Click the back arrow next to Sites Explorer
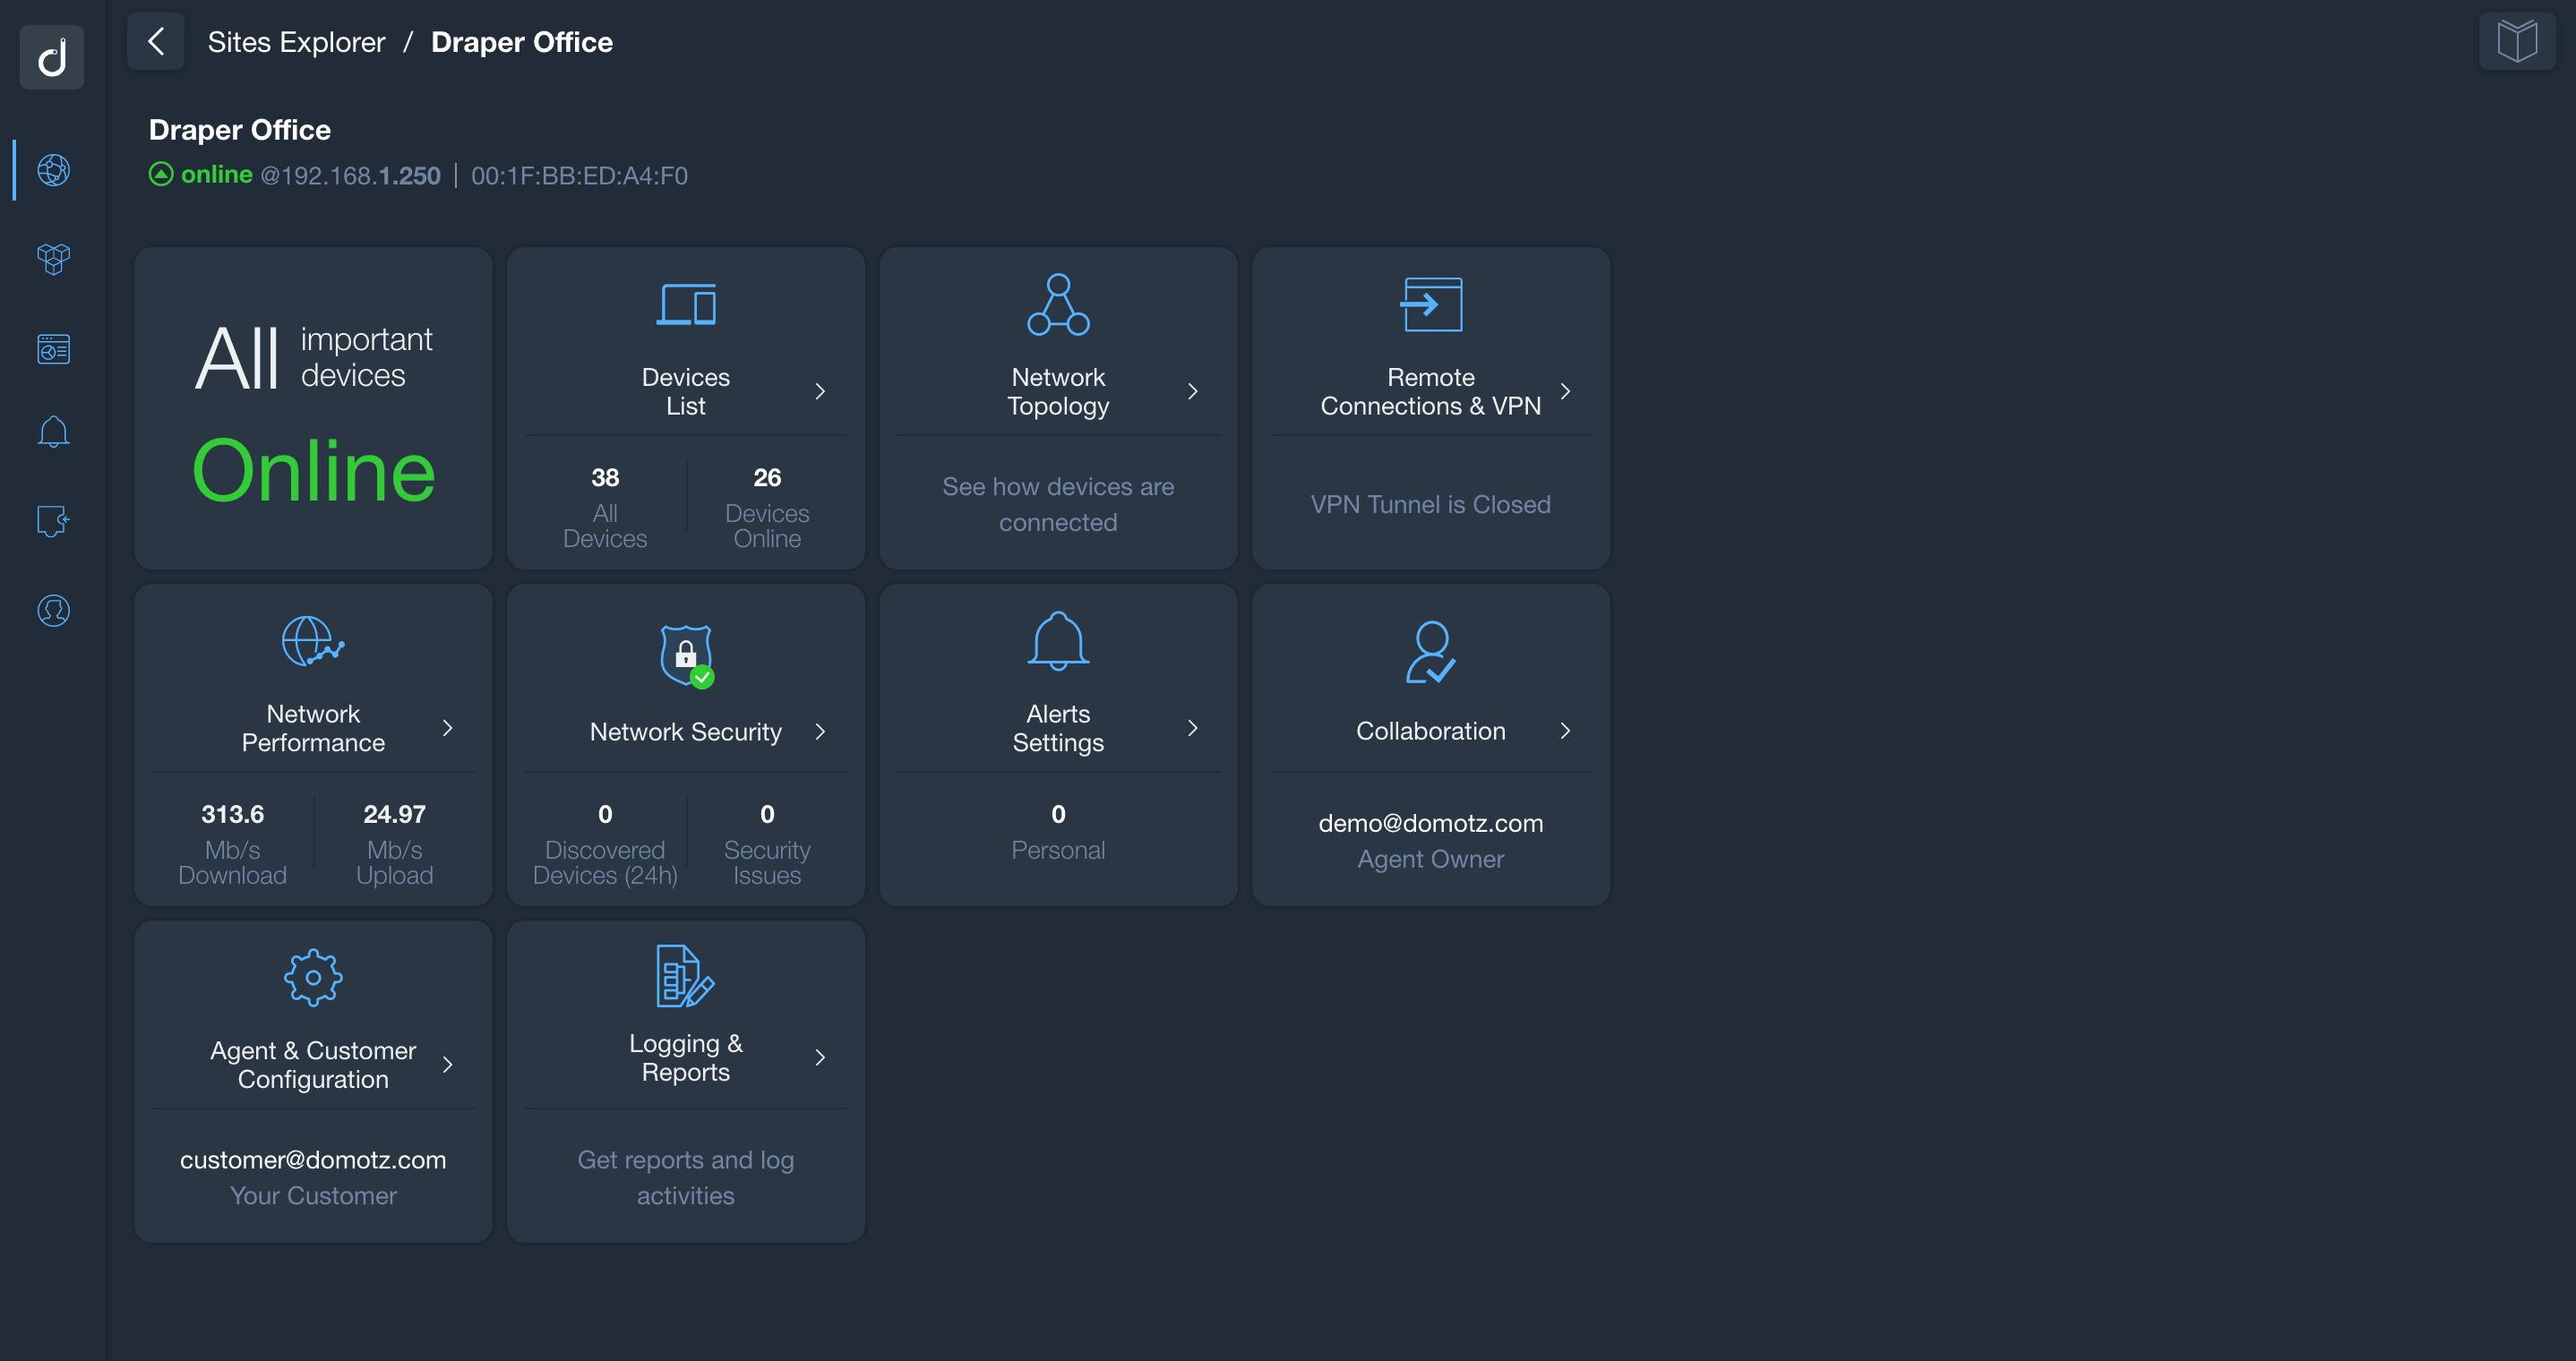Viewport: 2576px width, 1361px height. point(155,41)
